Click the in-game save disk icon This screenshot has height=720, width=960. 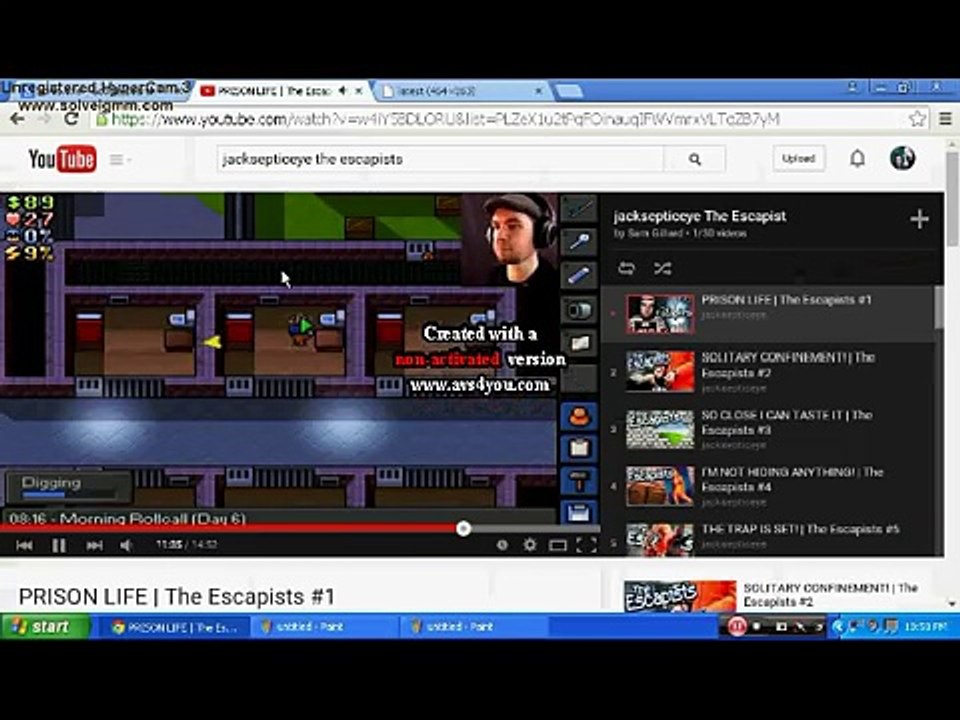tap(579, 512)
